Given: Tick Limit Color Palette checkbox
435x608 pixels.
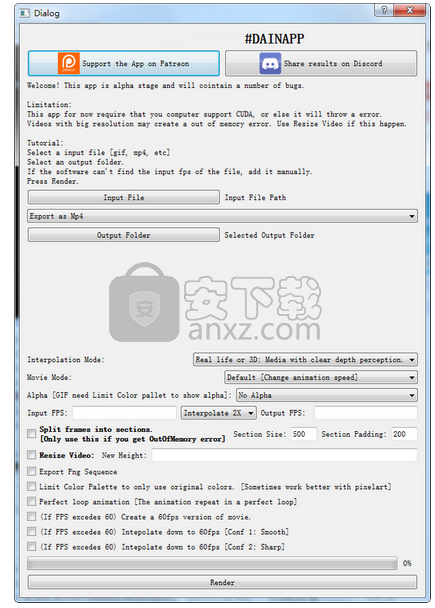Looking at the screenshot, I should [x=32, y=486].
